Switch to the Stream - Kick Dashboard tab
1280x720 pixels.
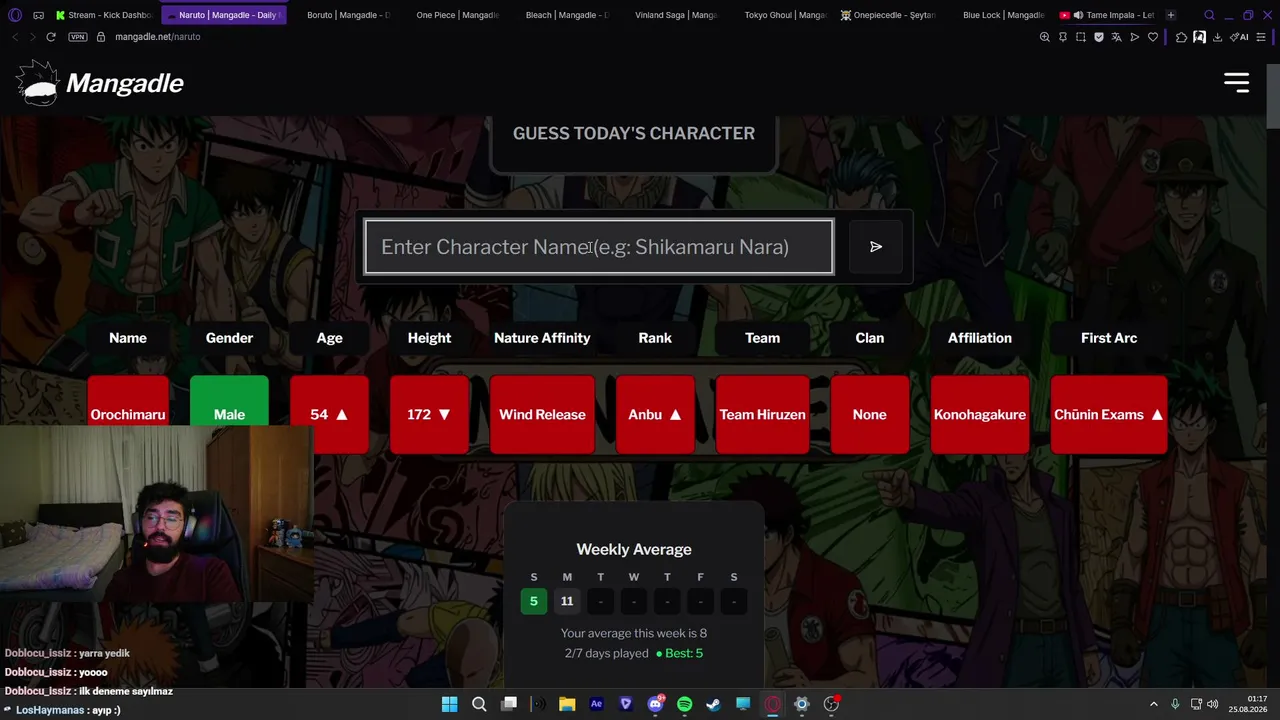(x=104, y=15)
